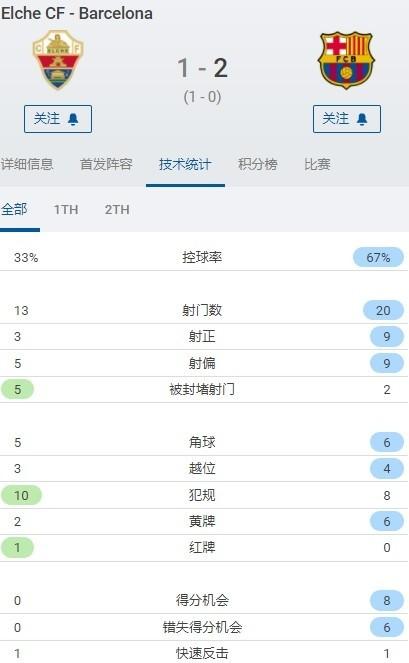Image resolution: width=409 pixels, height=663 pixels.
Task: Switch to the 比赛 tab
Action: pyautogui.click(x=317, y=164)
